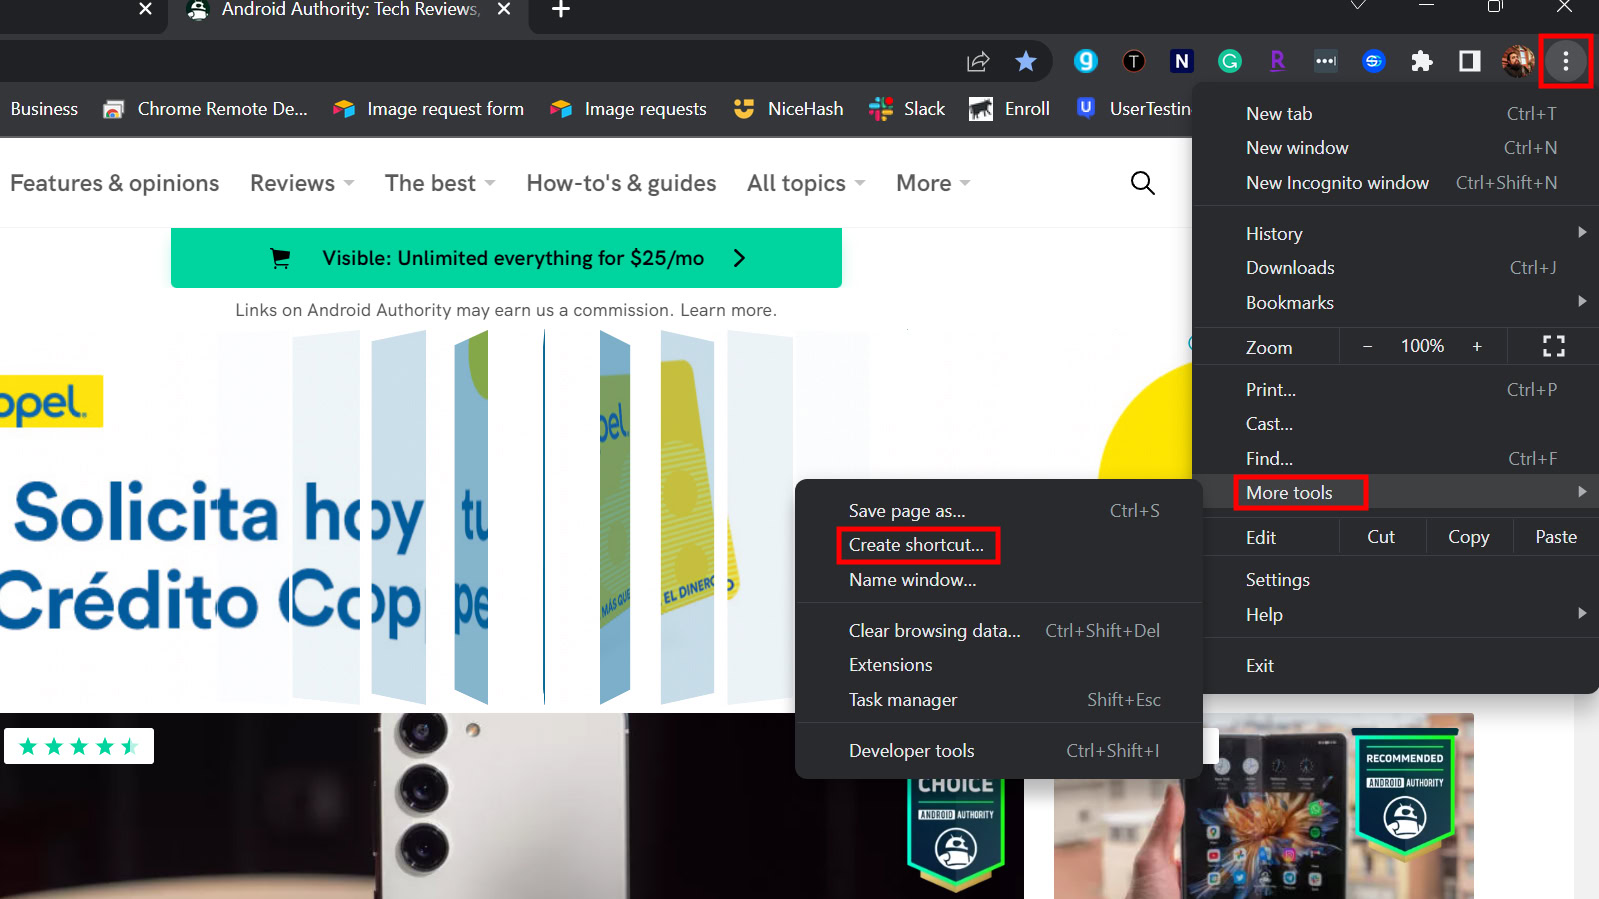Expand the Reviews dropdown
1599x899 pixels.
302,183
